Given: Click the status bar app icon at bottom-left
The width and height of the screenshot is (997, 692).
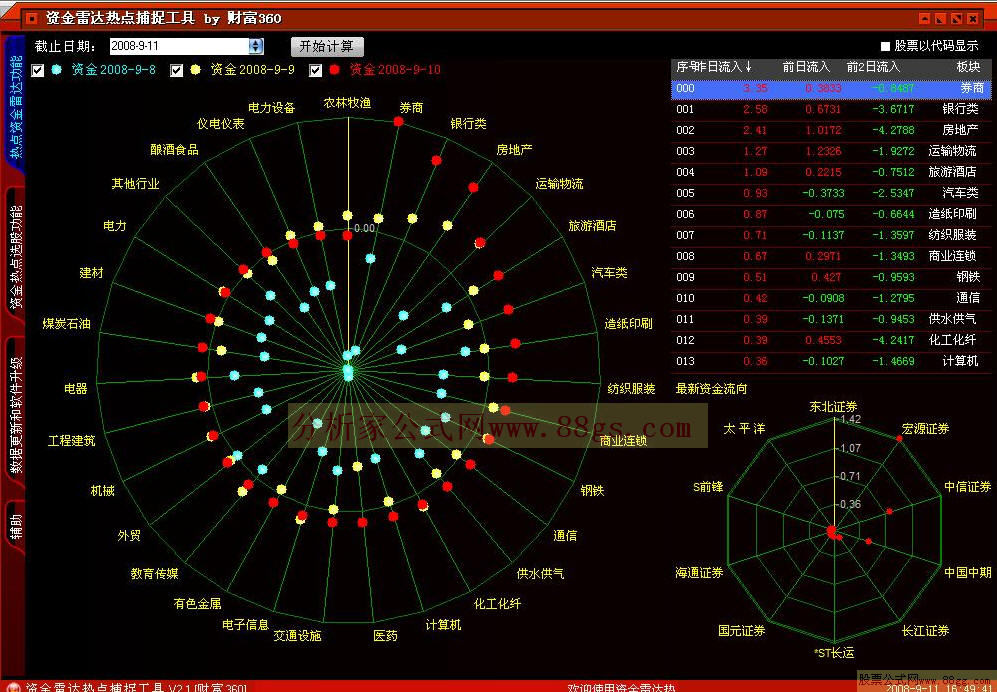Looking at the screenshot, I should (x=13, y=688).
